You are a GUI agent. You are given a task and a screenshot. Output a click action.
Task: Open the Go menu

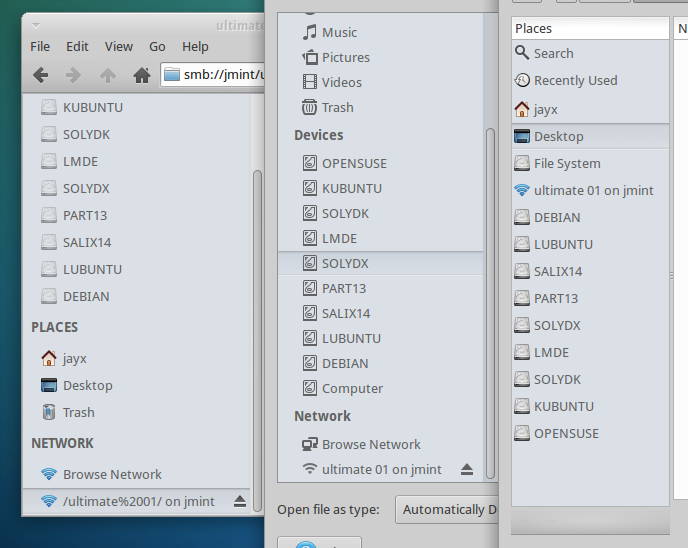(x=157, y=46)
